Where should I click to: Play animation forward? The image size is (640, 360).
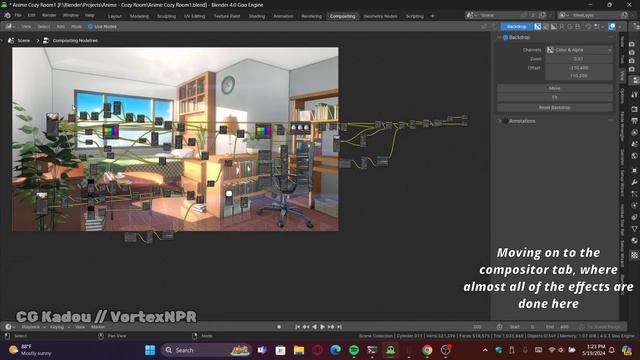coord(322,327)
